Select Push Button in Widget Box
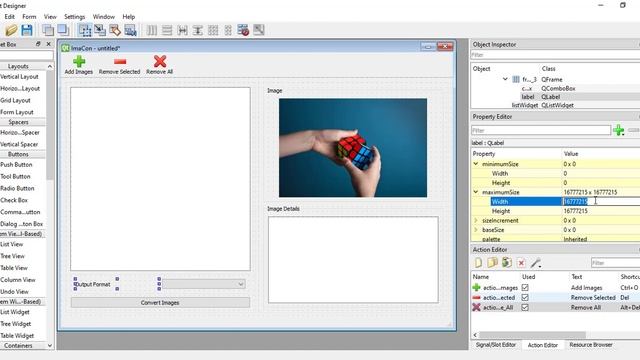The height and width of the screenshot is (360, 640). click(16, 164)
